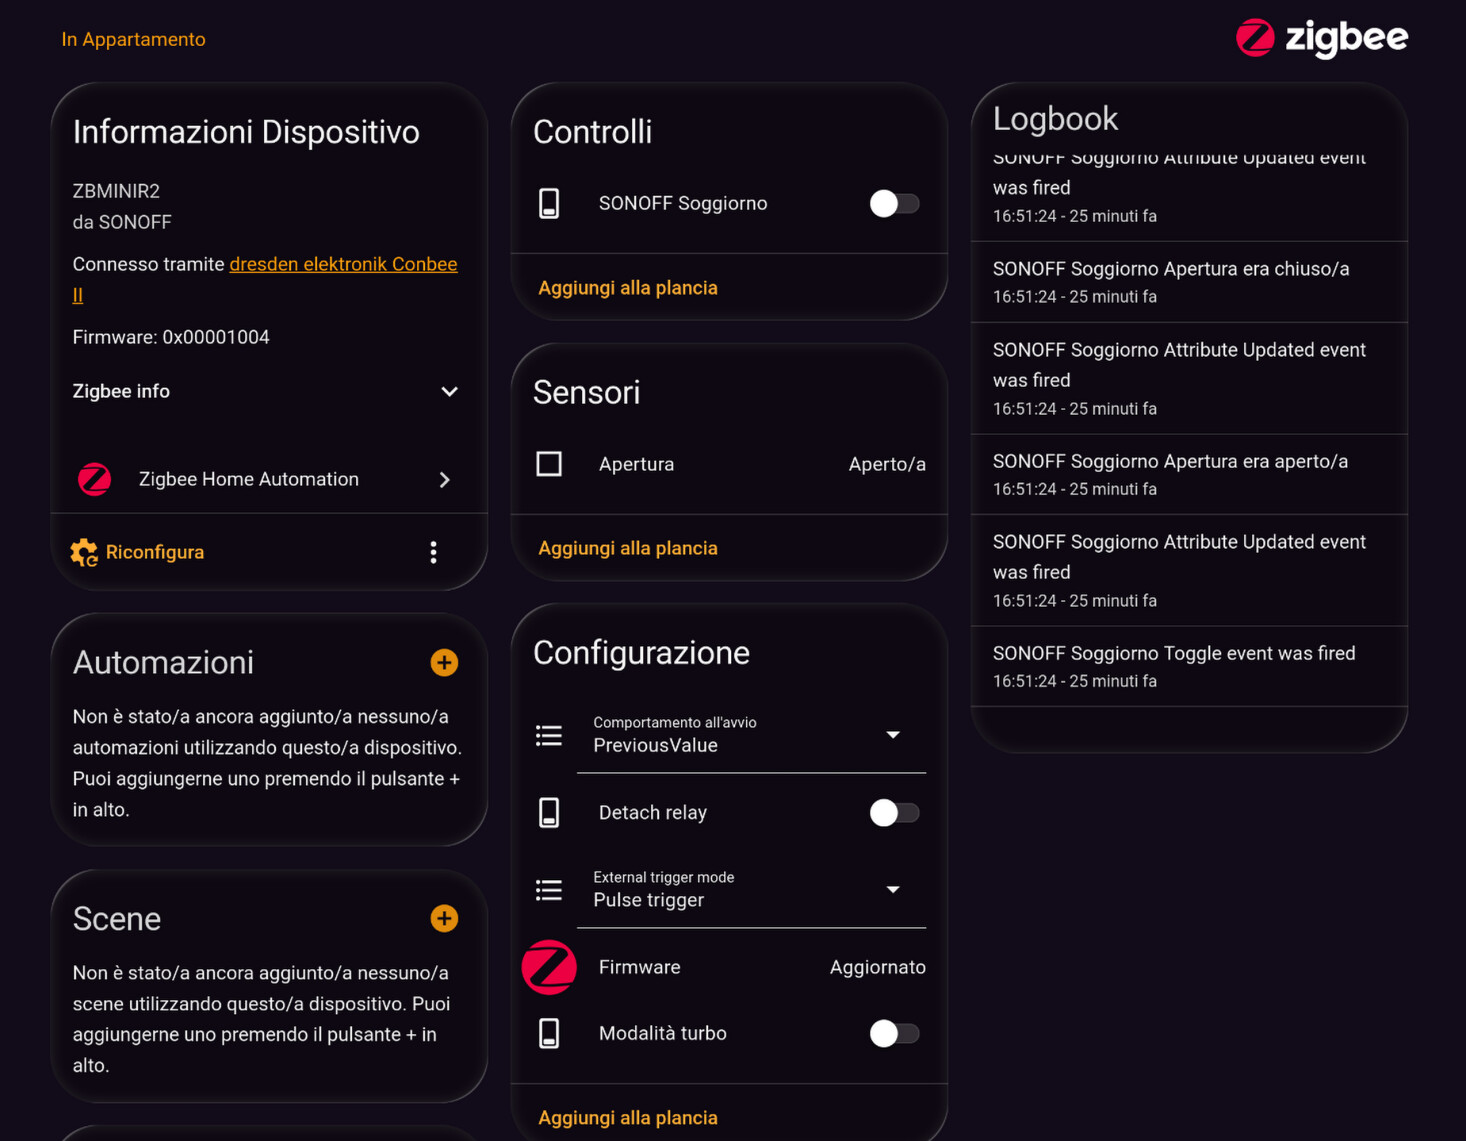The image size is (1466, 1141).
Task: Click the SONOFF Soggiorno device icon
Action: [x=549, y=204]
